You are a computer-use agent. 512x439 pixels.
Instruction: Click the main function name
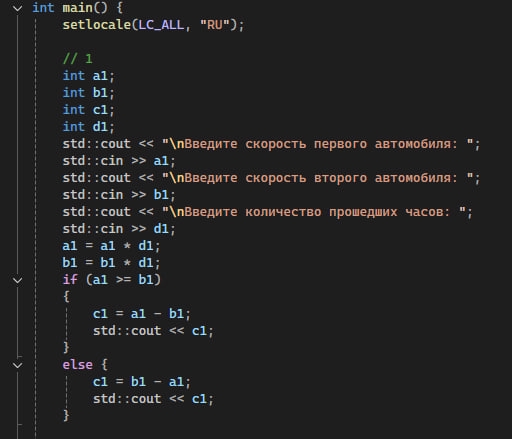pyautogui.click(x=77, y=8)
